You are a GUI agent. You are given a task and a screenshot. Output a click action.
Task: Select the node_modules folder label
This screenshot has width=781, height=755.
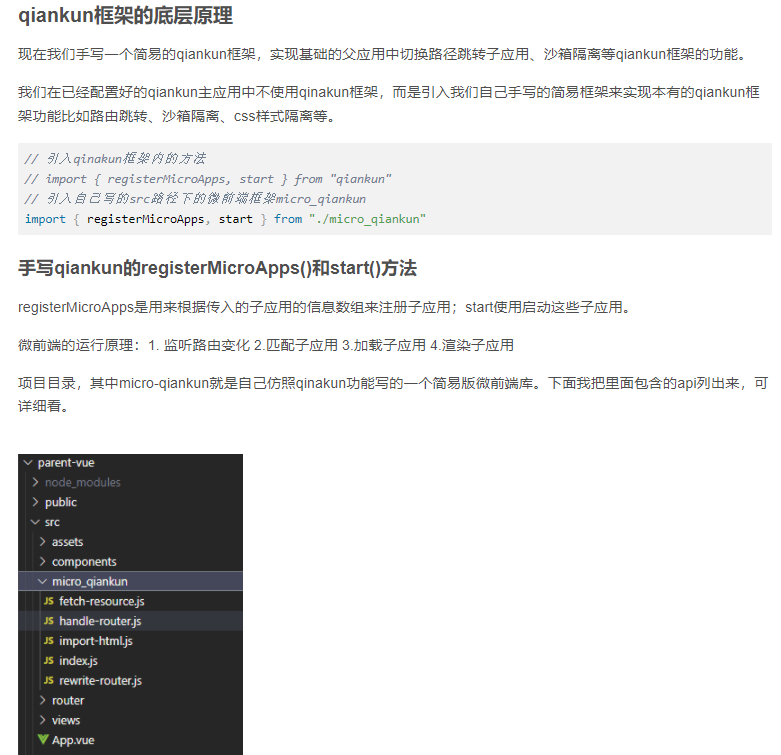(x=83, y=482)
